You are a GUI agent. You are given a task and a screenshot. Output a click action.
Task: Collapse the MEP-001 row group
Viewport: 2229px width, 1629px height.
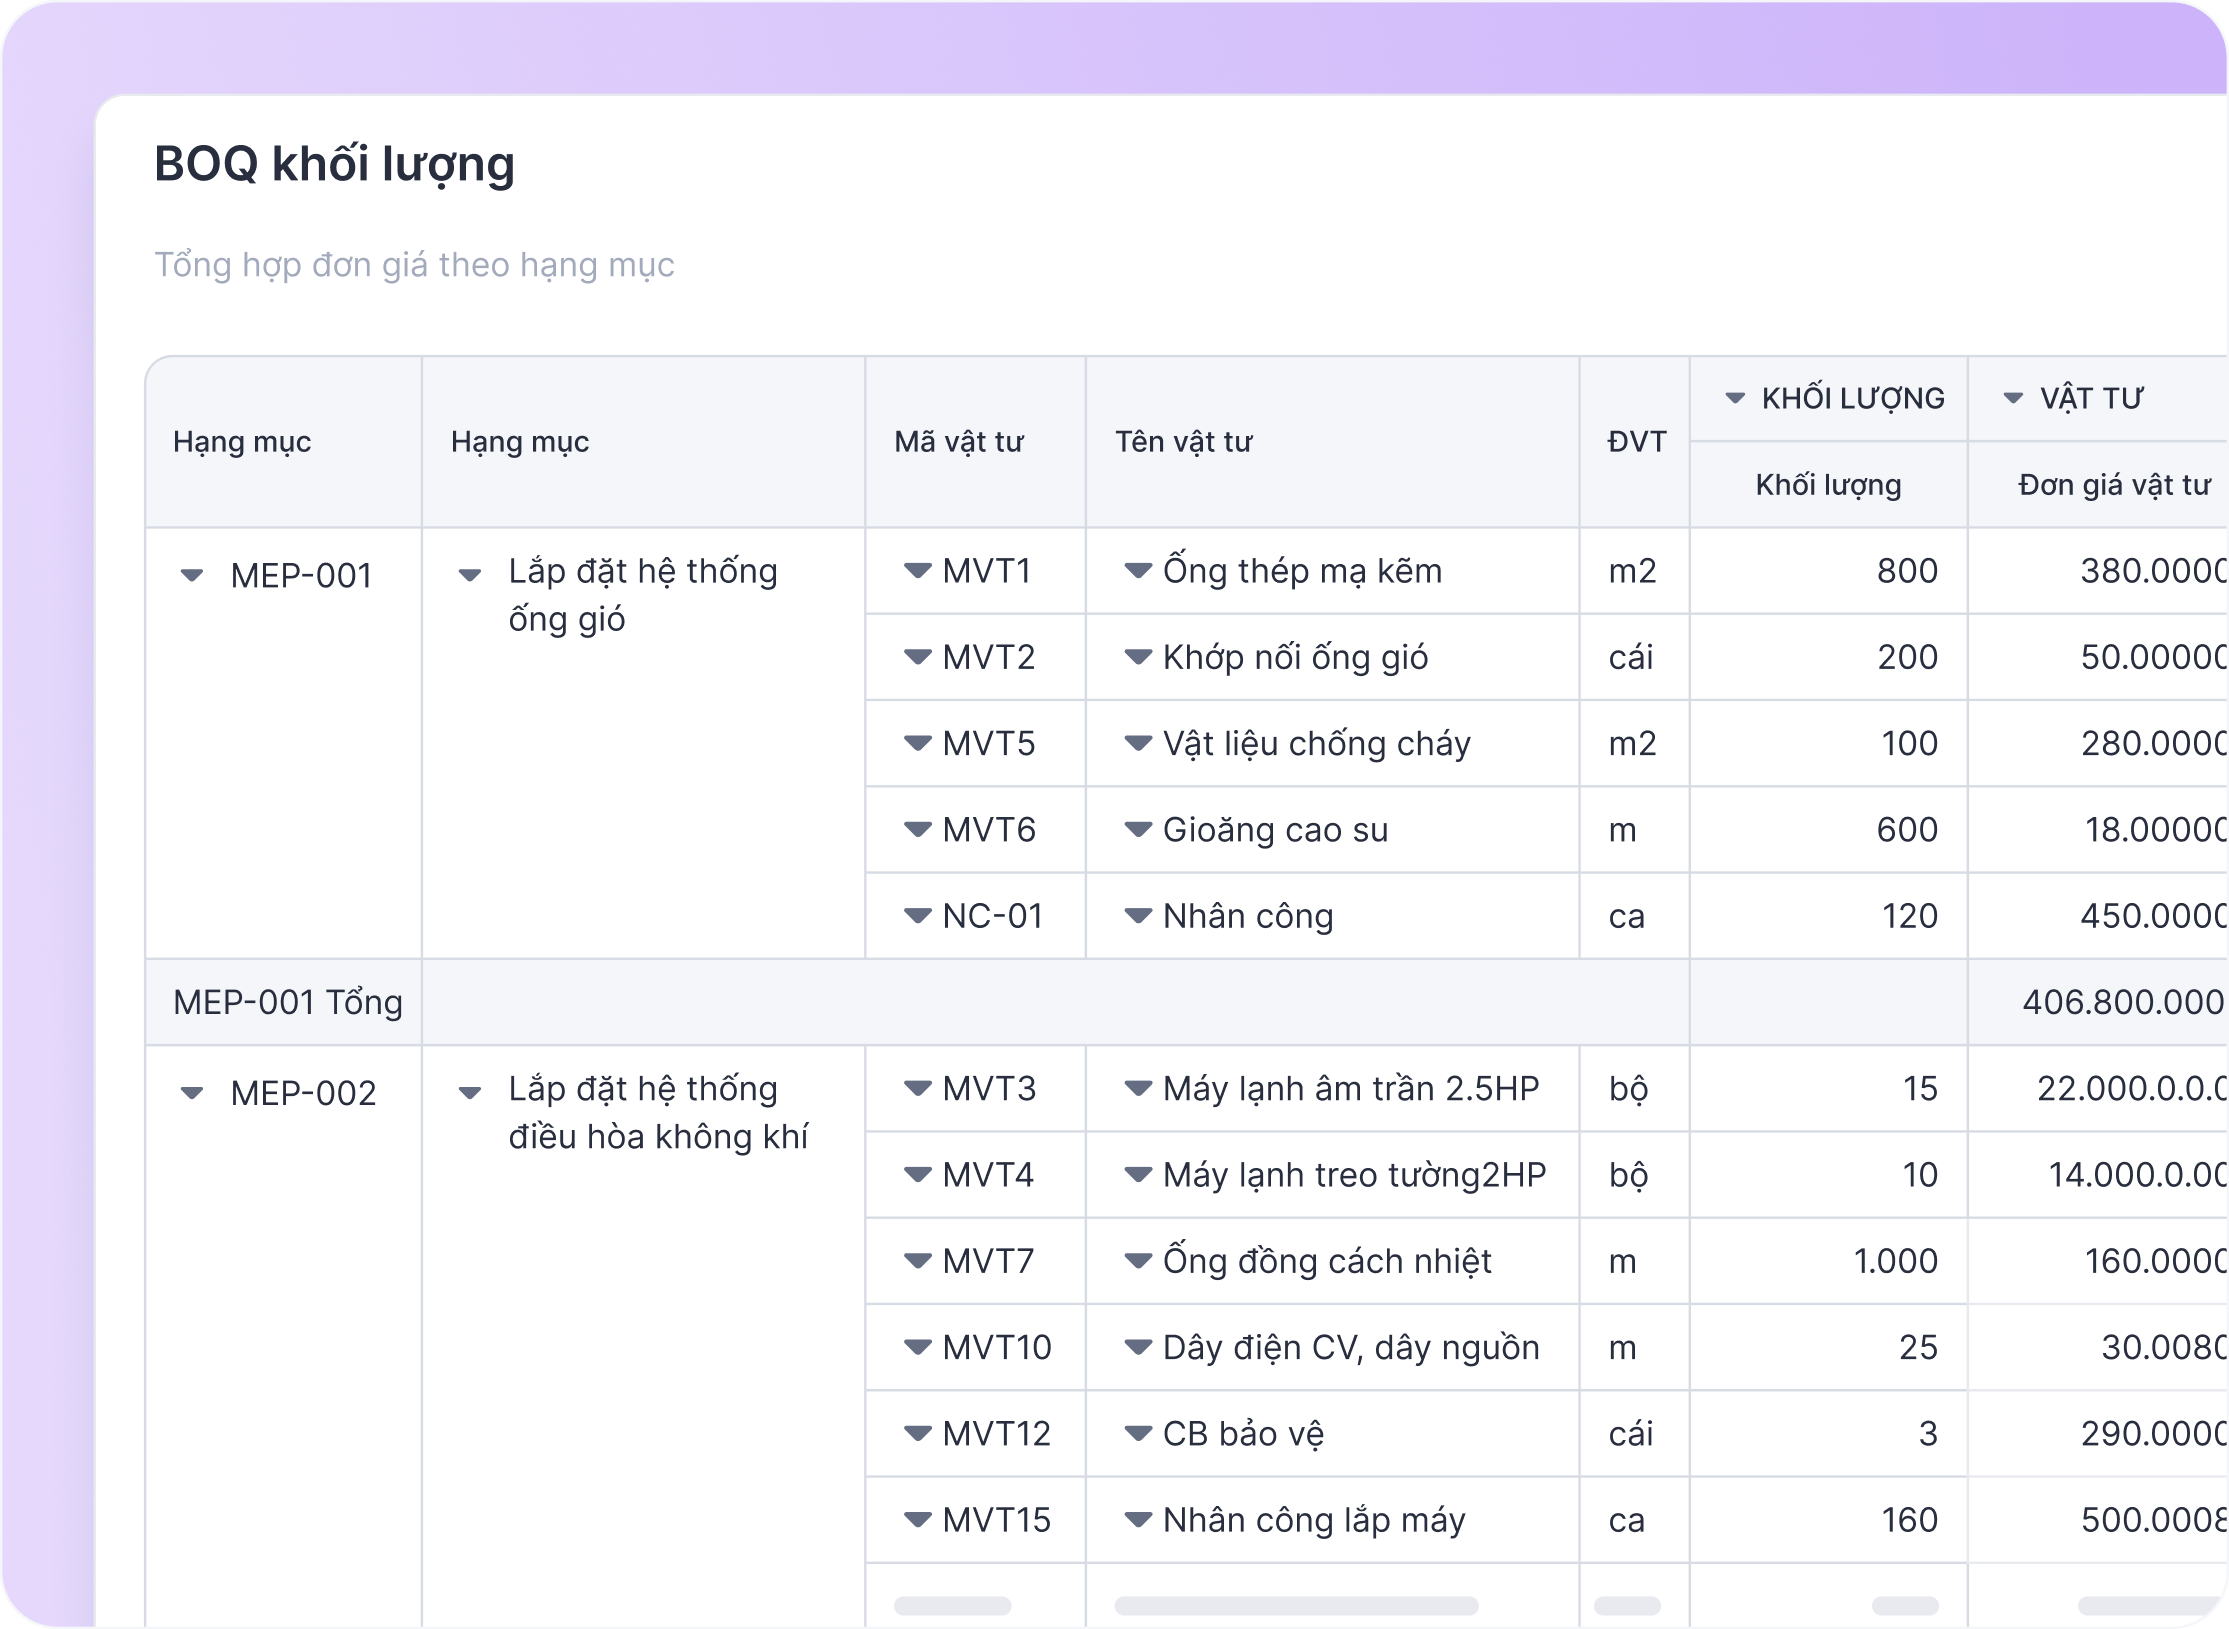[191, 576]
